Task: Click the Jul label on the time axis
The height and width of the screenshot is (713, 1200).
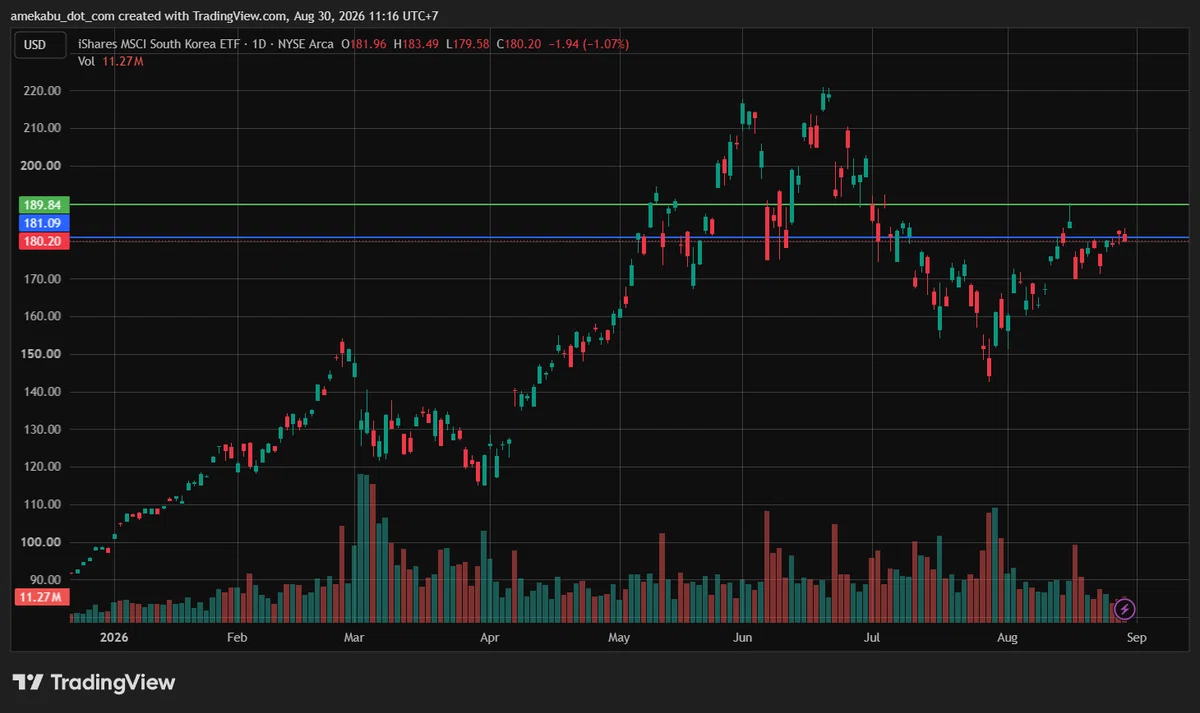Action: [x=872, y=637]
